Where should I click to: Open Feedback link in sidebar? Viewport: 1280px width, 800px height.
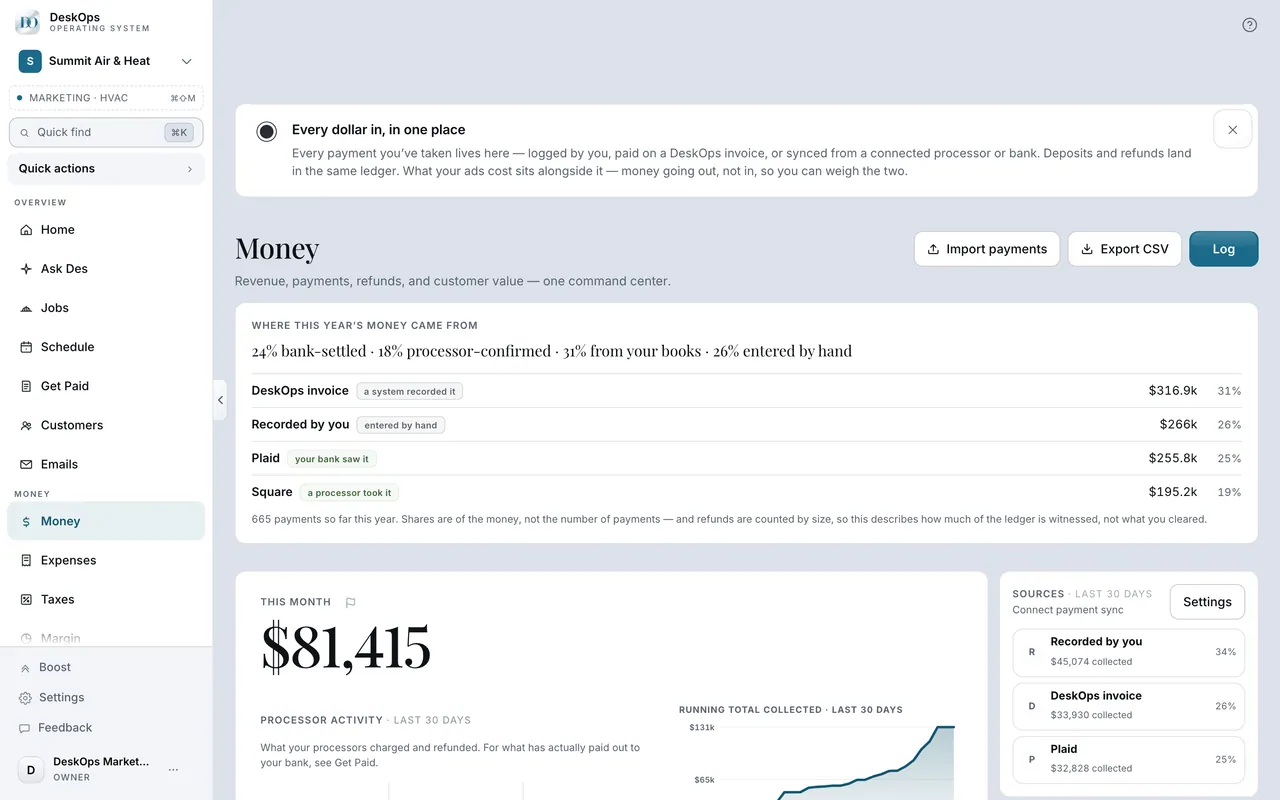106,728
